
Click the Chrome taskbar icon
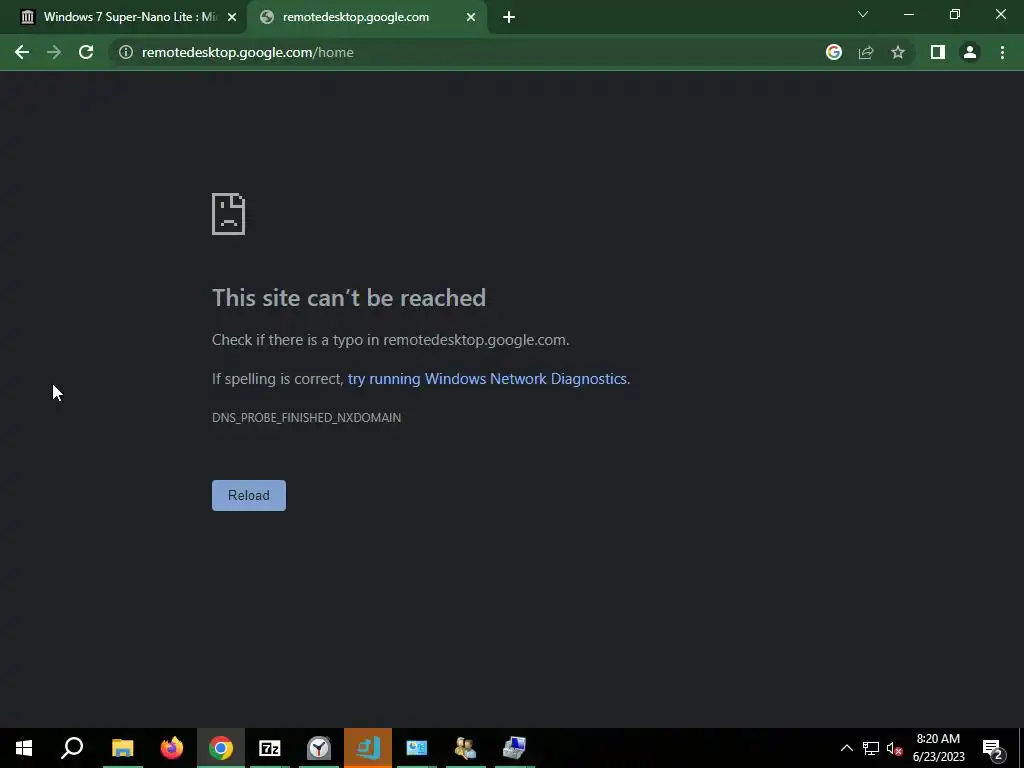(221, 748)
